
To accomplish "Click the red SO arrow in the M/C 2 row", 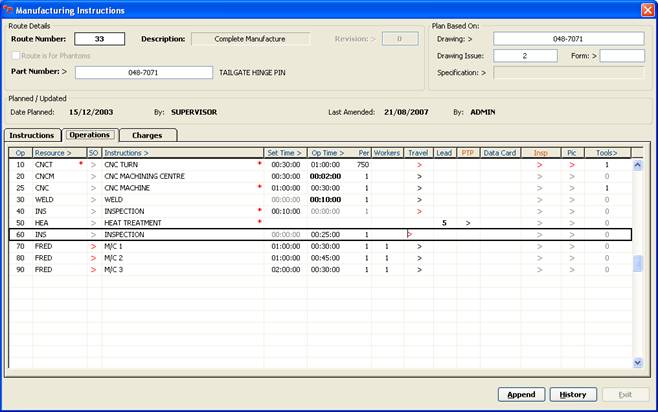I will 94,258.
